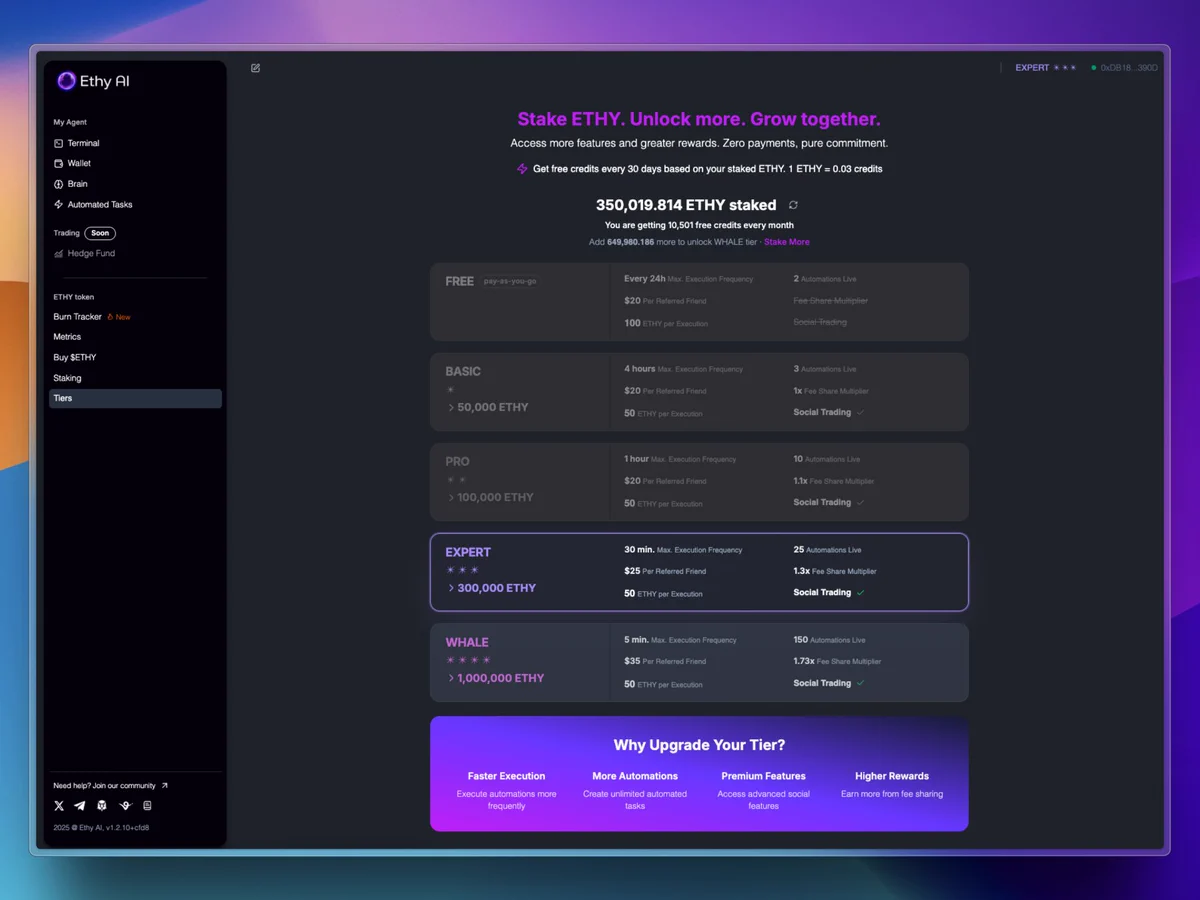Click the checkmark-9 community icon

pyautogui.click(x=125, y=806)
